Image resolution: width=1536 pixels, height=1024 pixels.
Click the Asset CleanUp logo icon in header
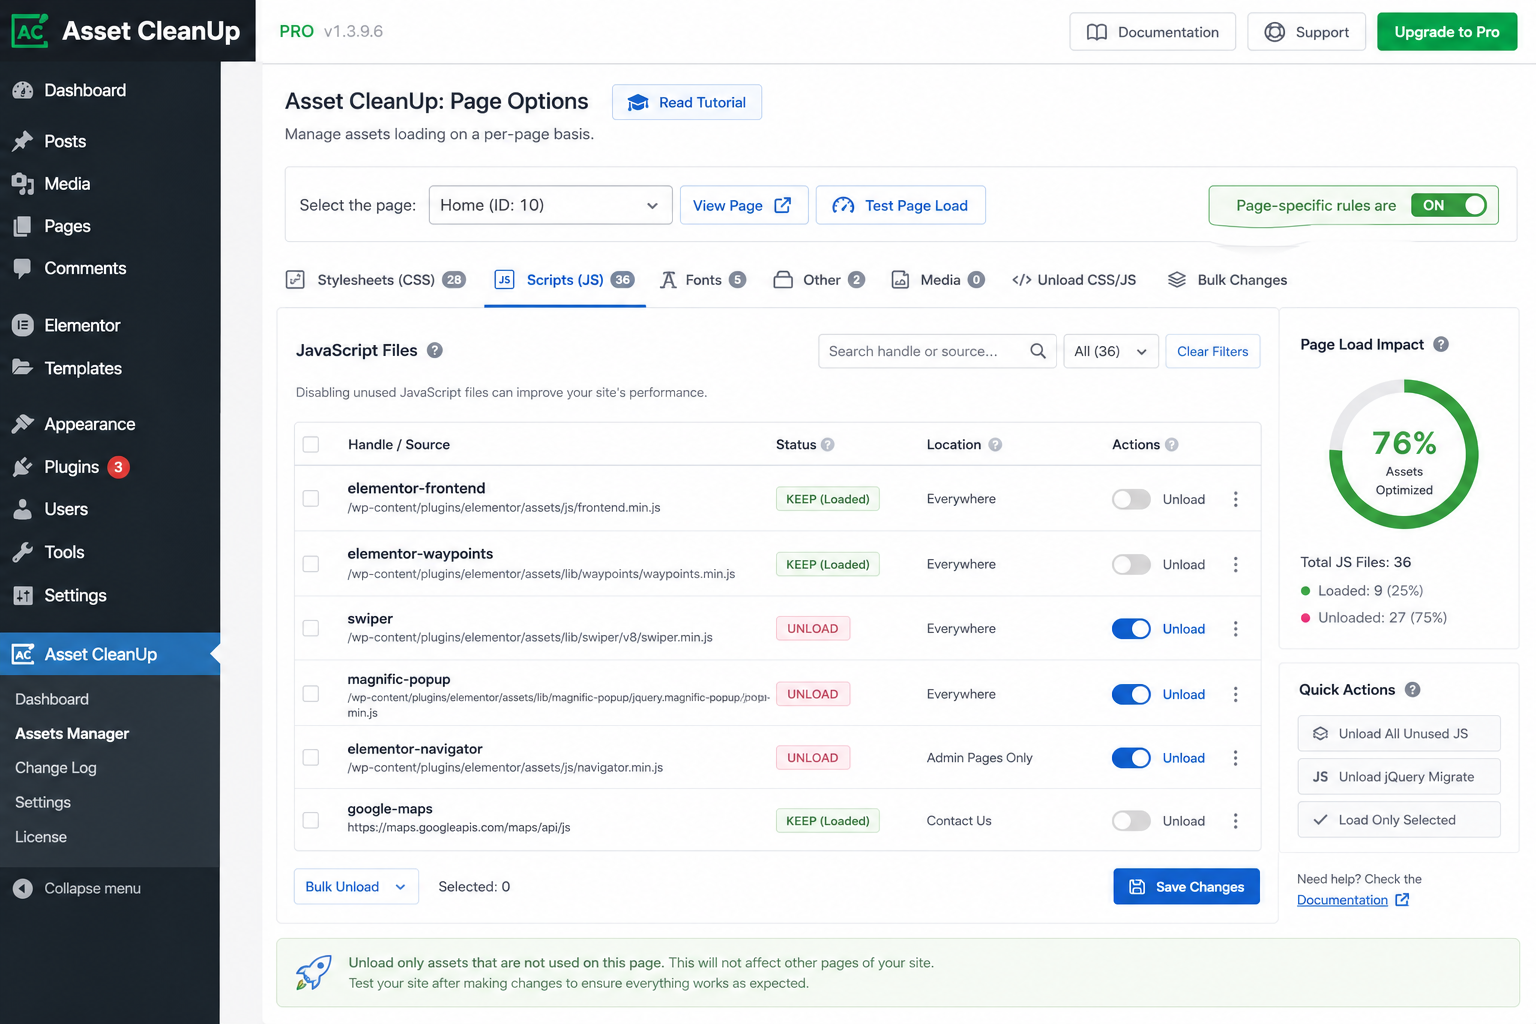tap(30, 31)
